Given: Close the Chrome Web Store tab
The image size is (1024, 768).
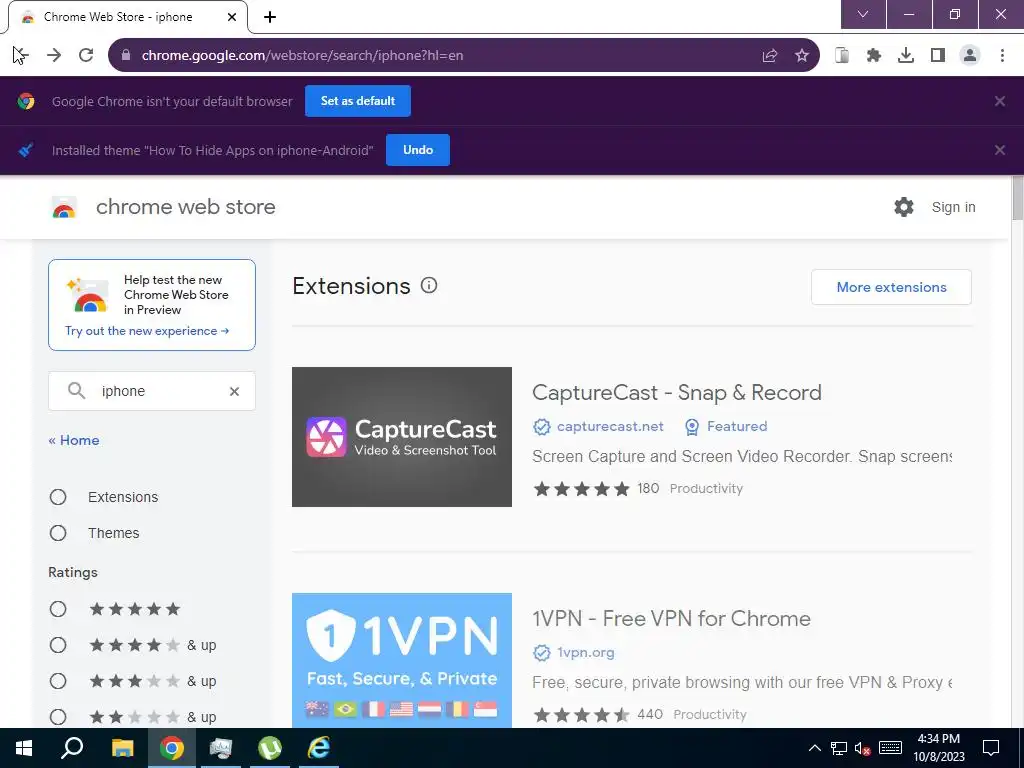Looking at the screenshot, I should pos(232,17).
